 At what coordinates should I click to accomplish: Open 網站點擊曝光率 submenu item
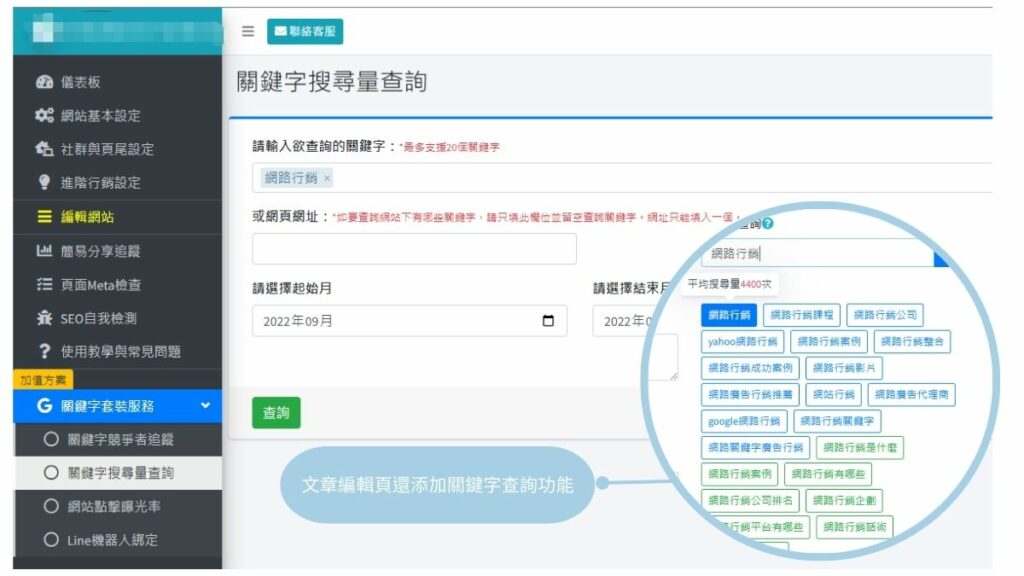(x=118, y=506)
